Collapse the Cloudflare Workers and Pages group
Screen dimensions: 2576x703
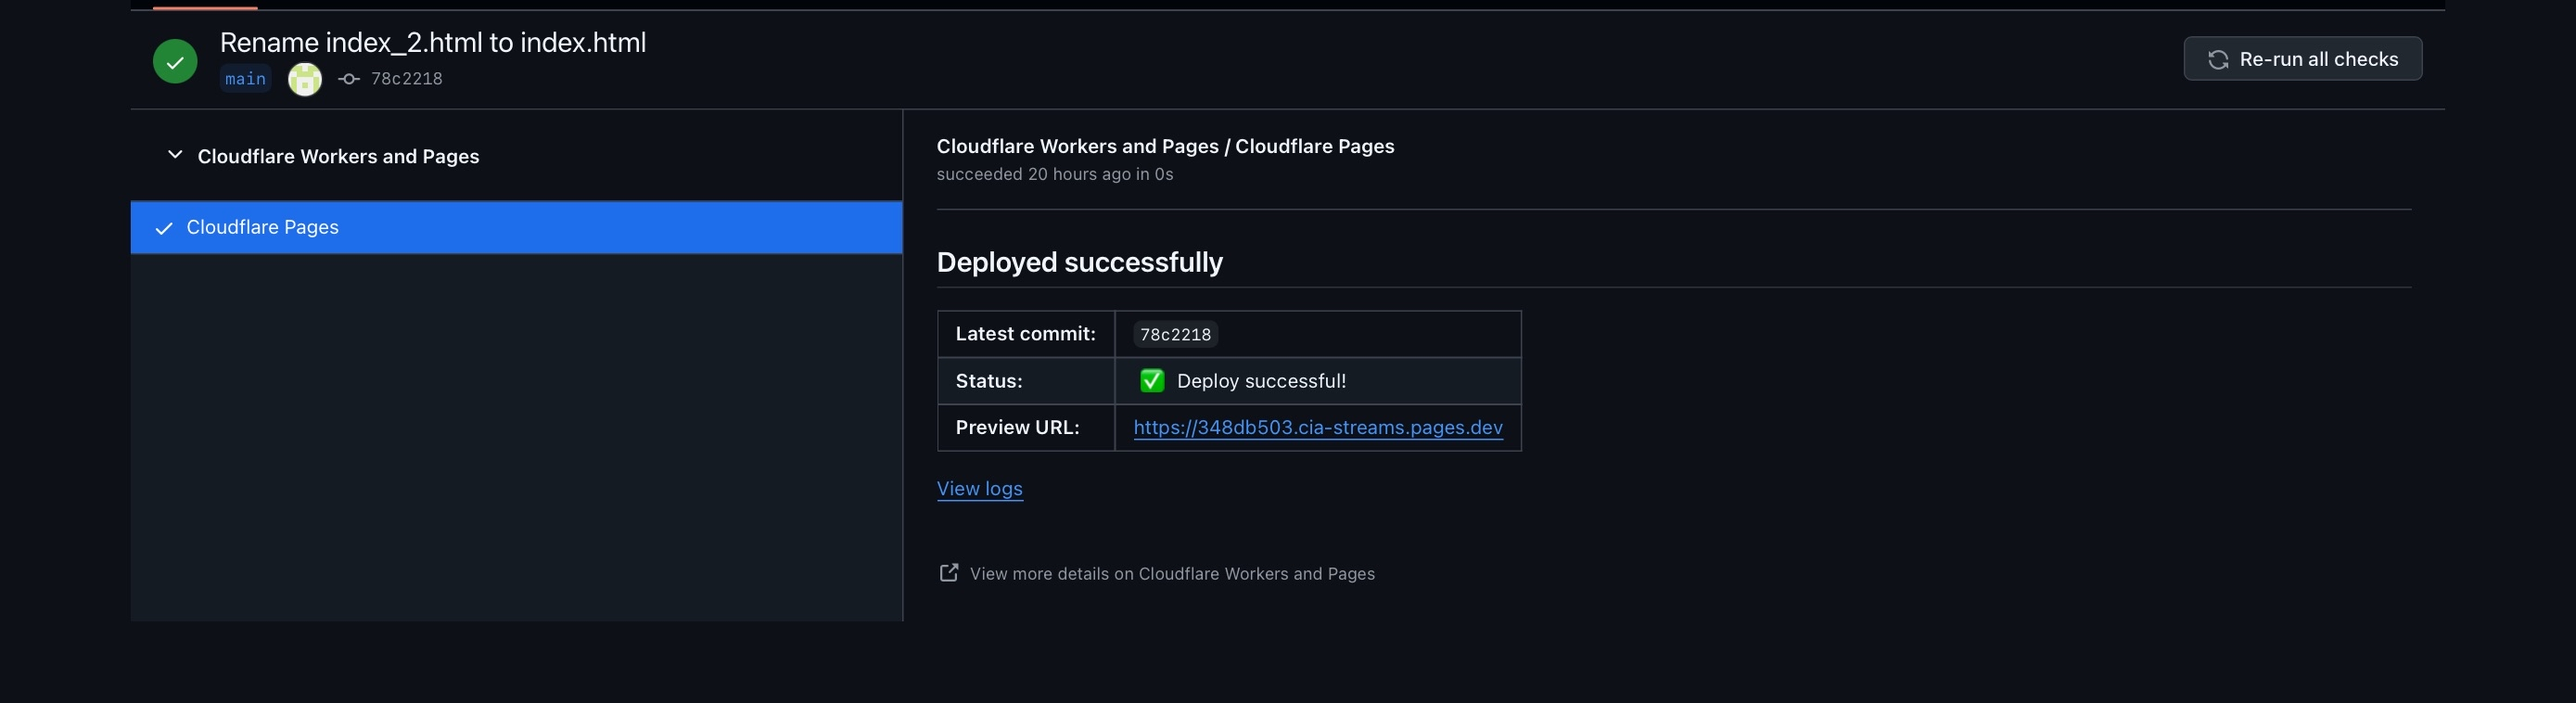pyautogui.click(x=175, y=155)
